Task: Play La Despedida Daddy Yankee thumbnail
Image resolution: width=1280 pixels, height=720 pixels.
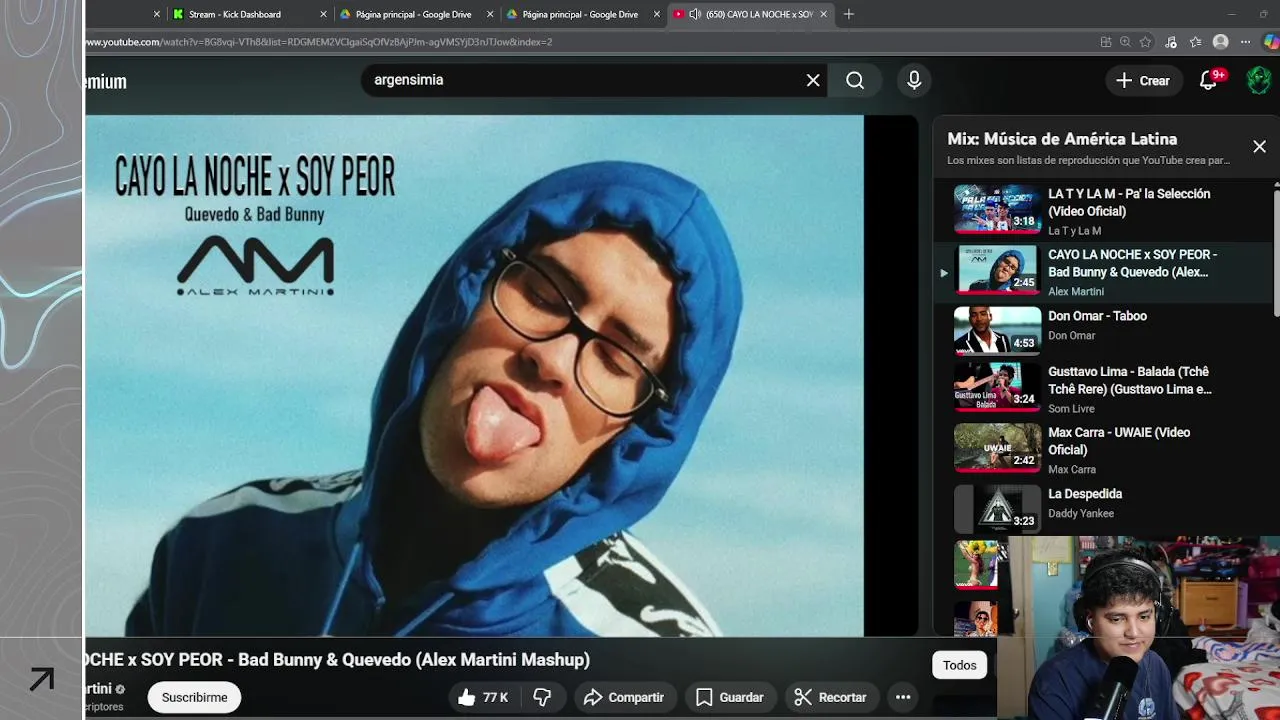Action: pos(997,508)
